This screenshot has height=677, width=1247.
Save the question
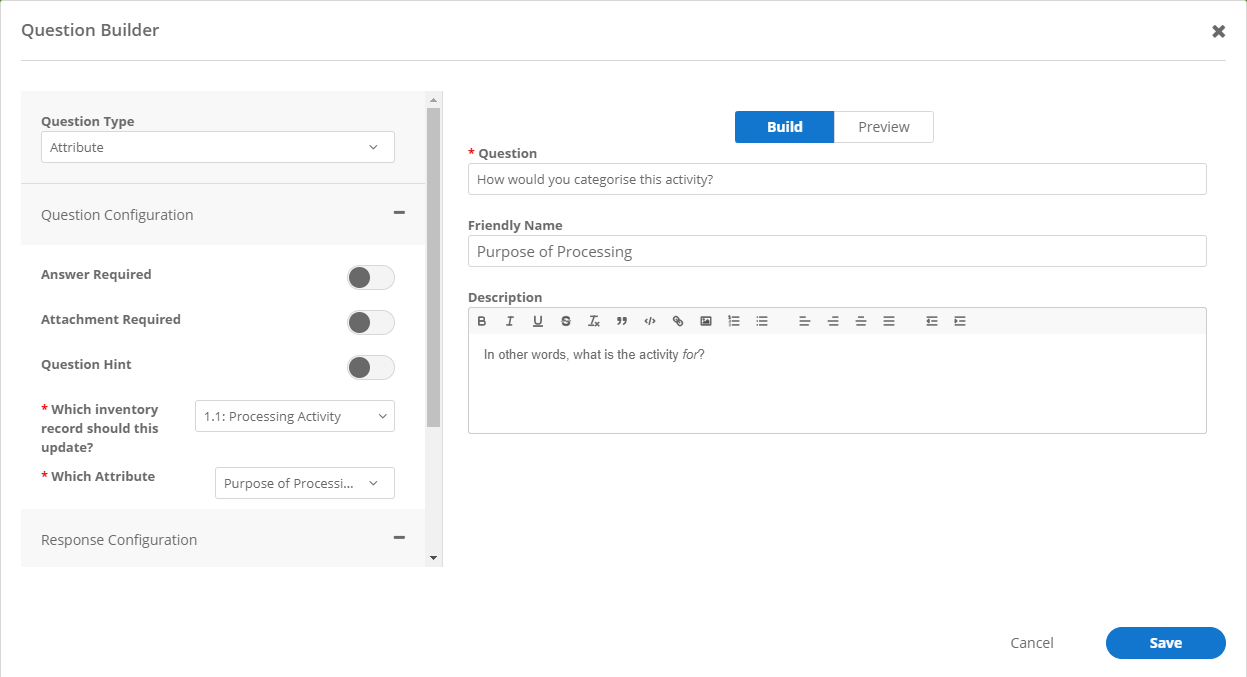tap(1165, 643)
